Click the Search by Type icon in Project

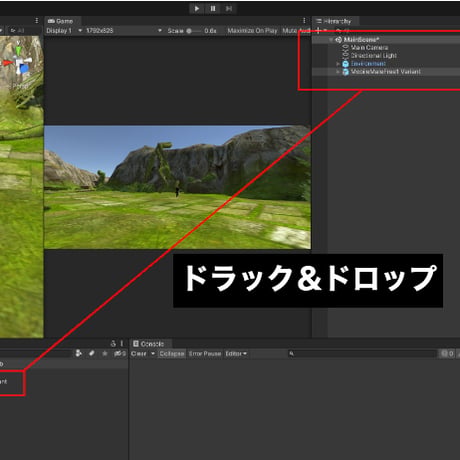pos(78,353)
